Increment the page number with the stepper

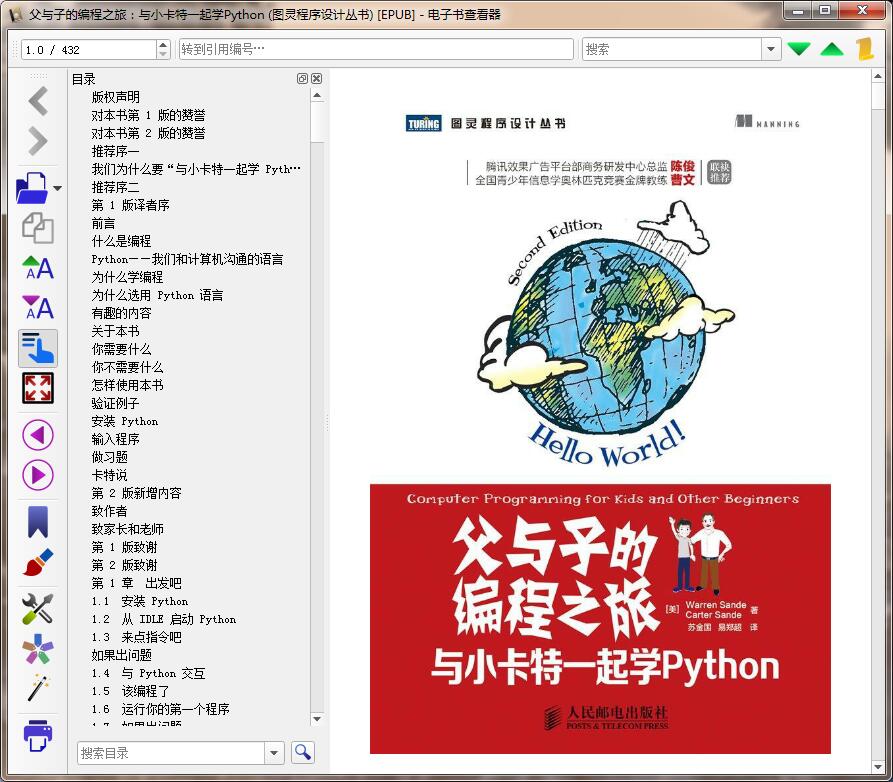pos(163,42)
